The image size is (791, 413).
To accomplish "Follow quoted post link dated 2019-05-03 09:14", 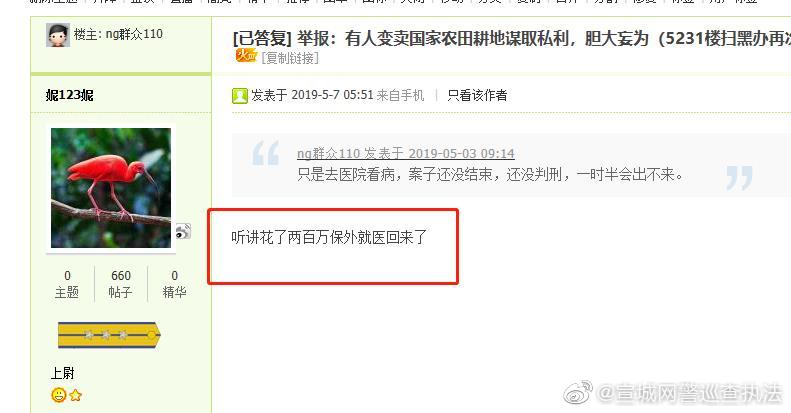I will coord(406,153).
